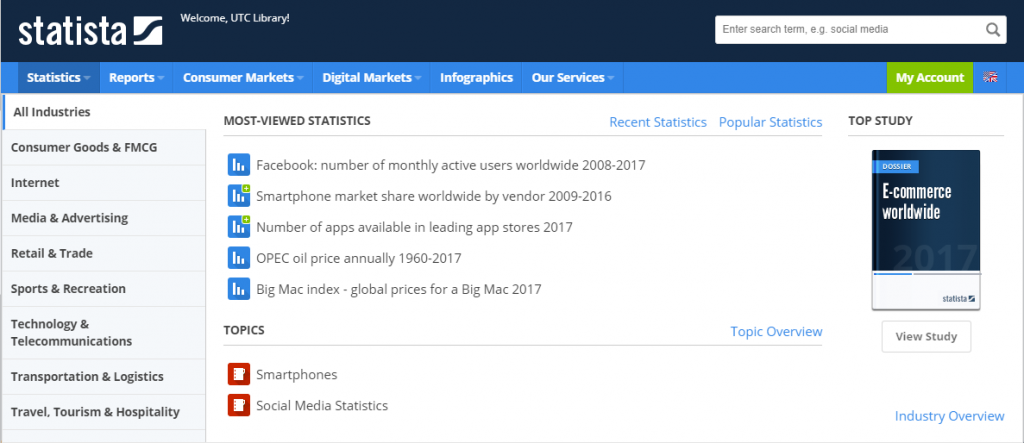Viewport: 1024px width, 443px height.
Task: Go to the Infographics menu item
Action: (476, 77)
